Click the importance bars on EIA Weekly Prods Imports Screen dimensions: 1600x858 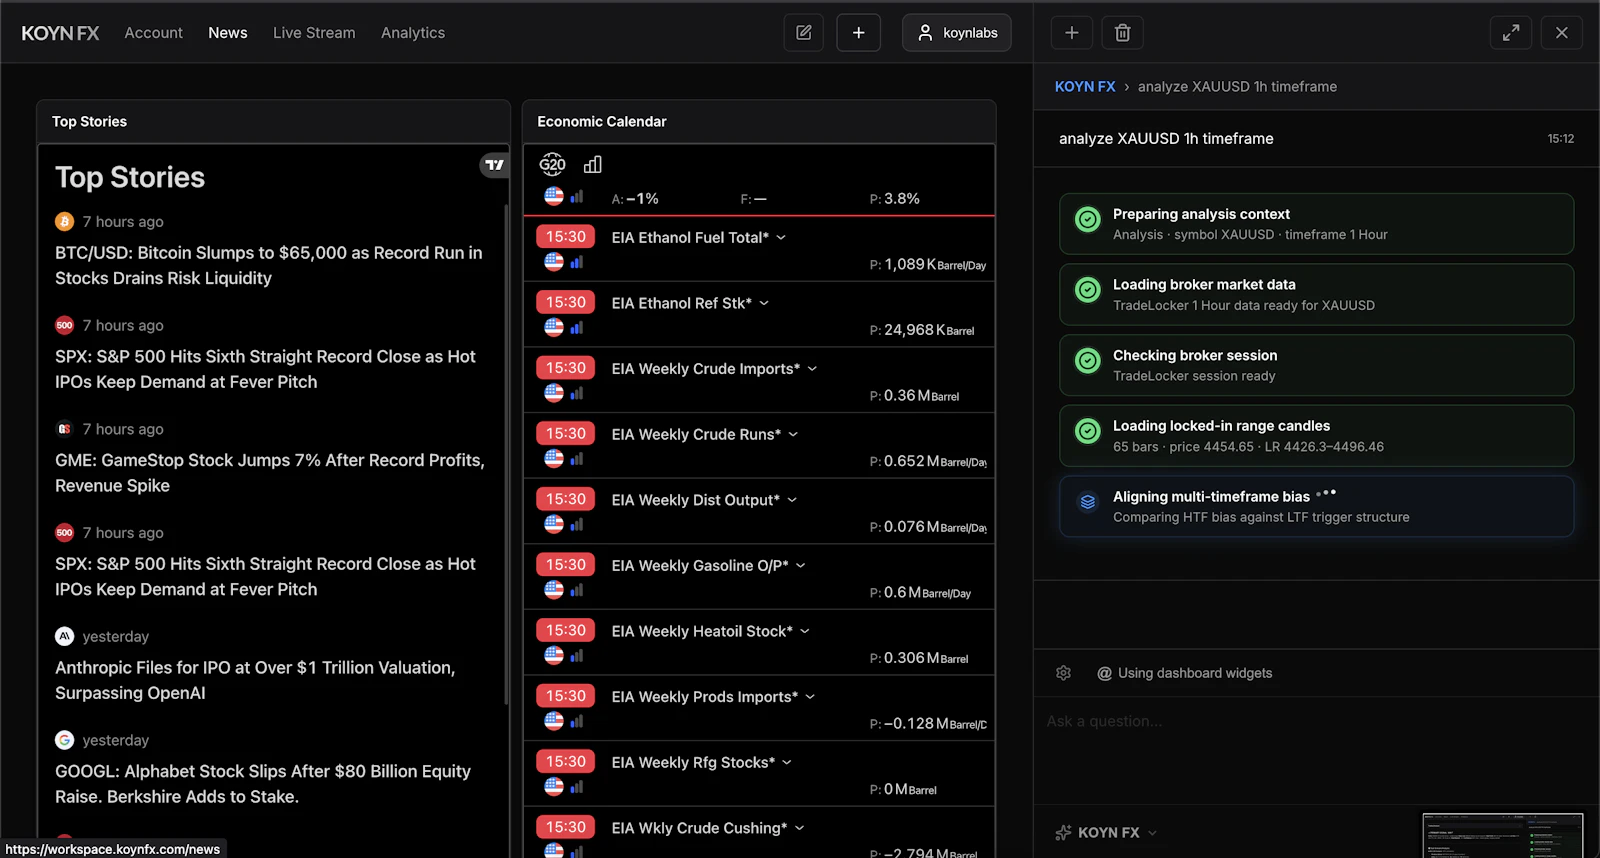[577, 721]
